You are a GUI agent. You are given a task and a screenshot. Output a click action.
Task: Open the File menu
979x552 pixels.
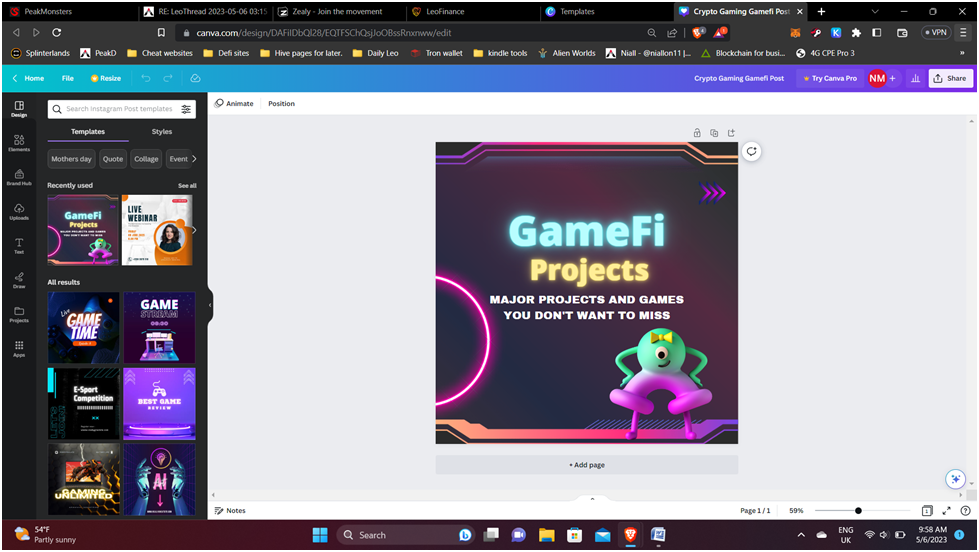[x=67, y=78]
